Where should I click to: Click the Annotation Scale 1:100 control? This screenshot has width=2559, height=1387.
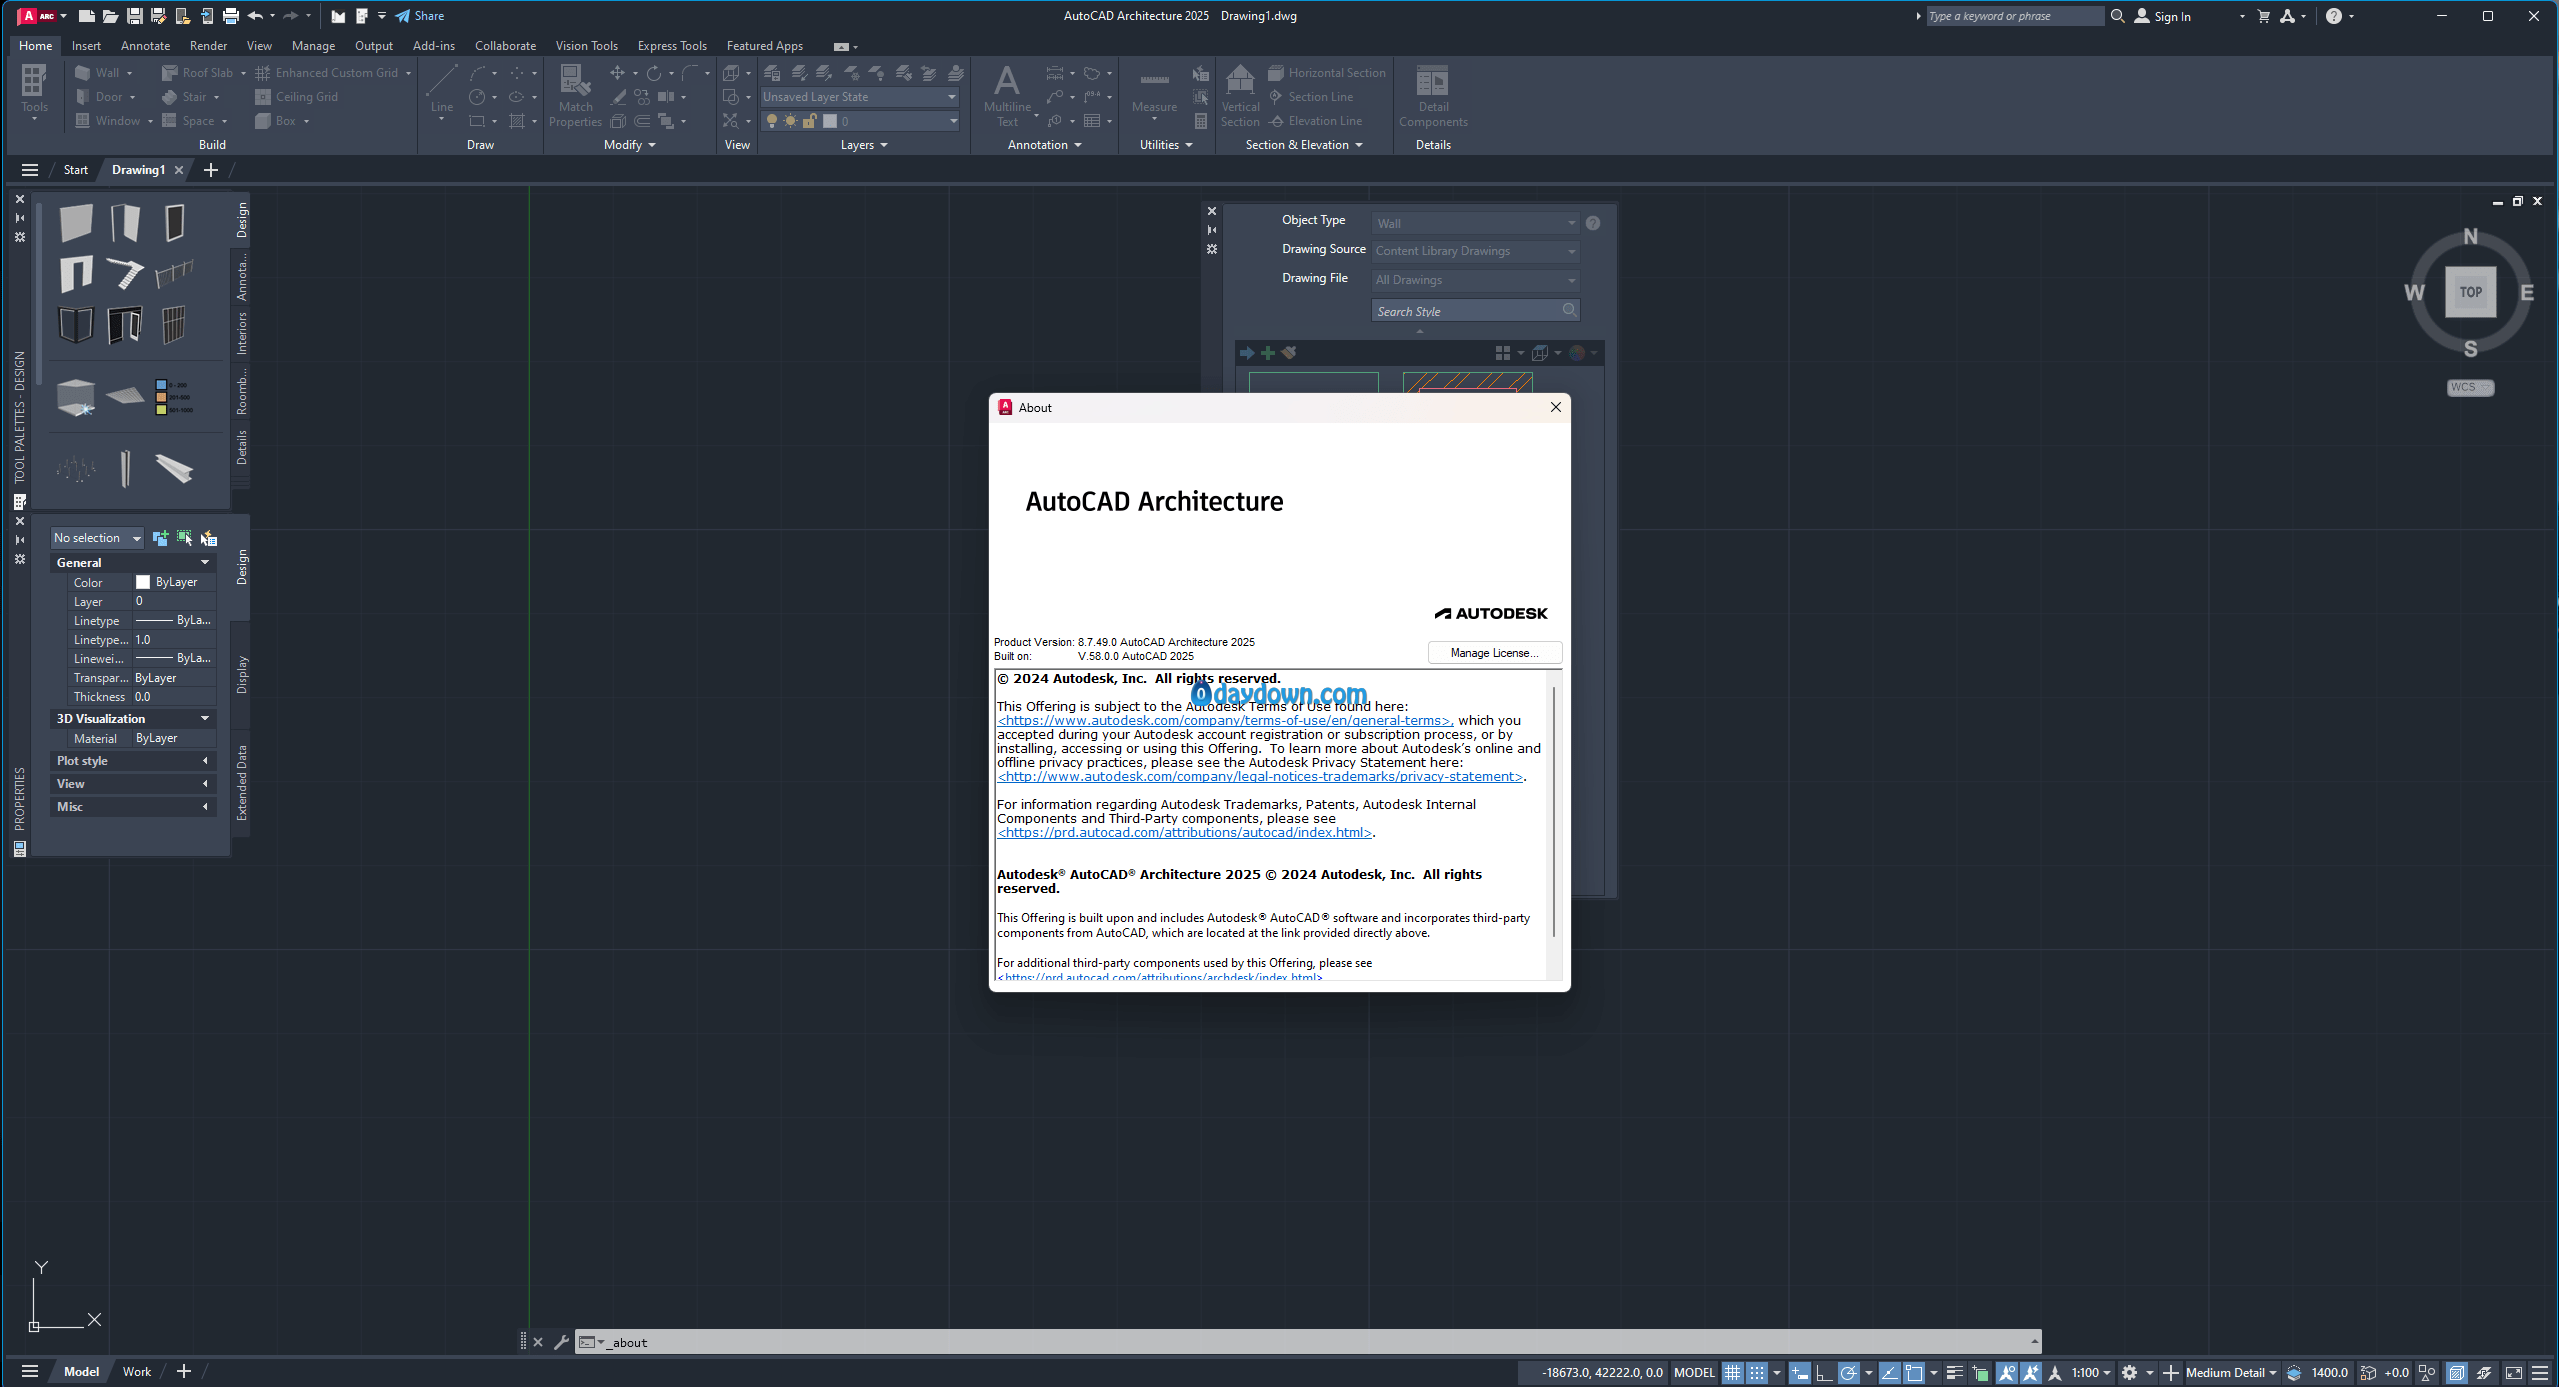coord(2090,1372)
